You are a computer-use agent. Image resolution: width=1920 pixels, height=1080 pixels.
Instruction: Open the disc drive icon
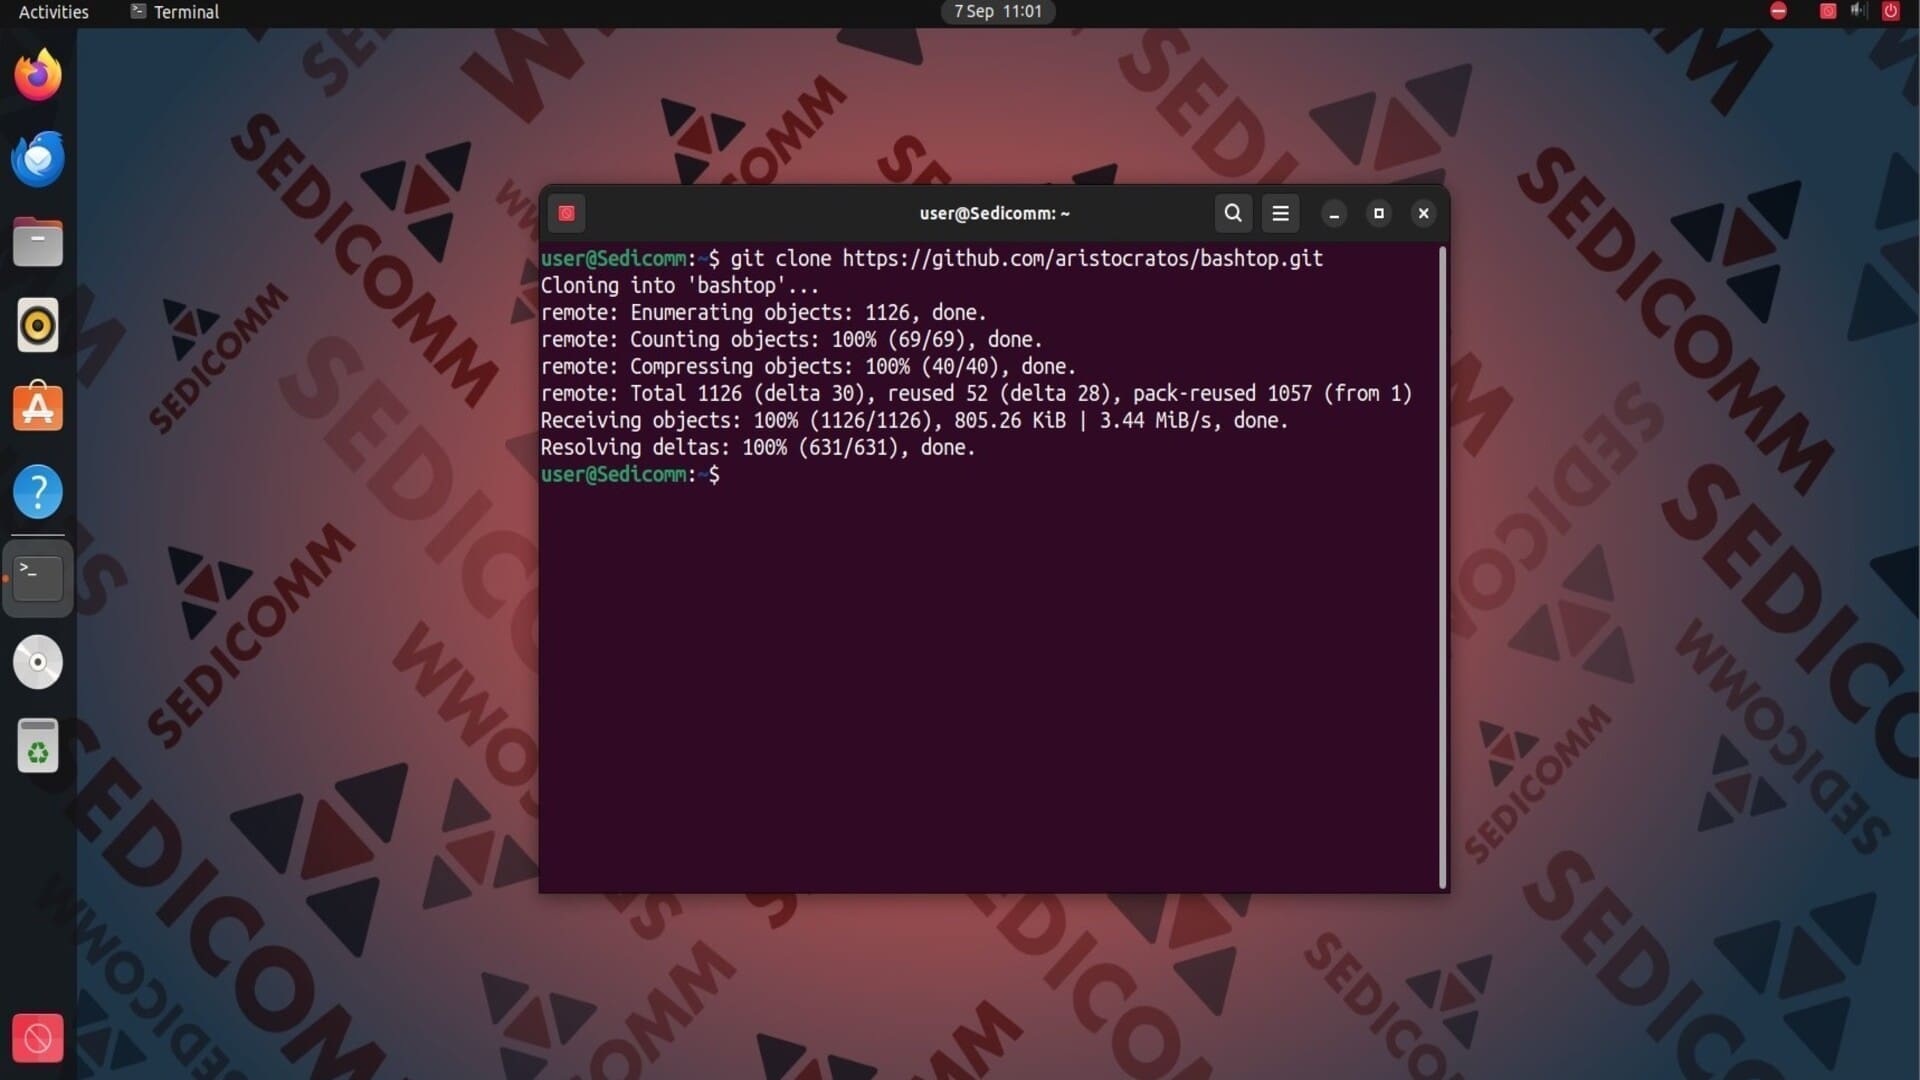(38, 662)
